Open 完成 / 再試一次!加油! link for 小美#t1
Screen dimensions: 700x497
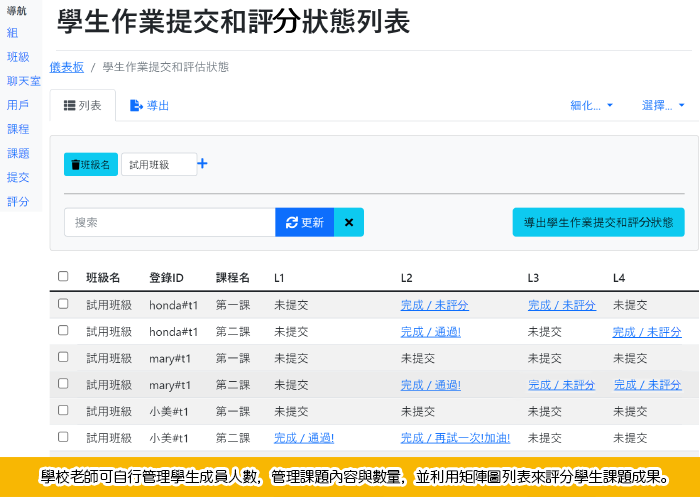pos(455,438)
